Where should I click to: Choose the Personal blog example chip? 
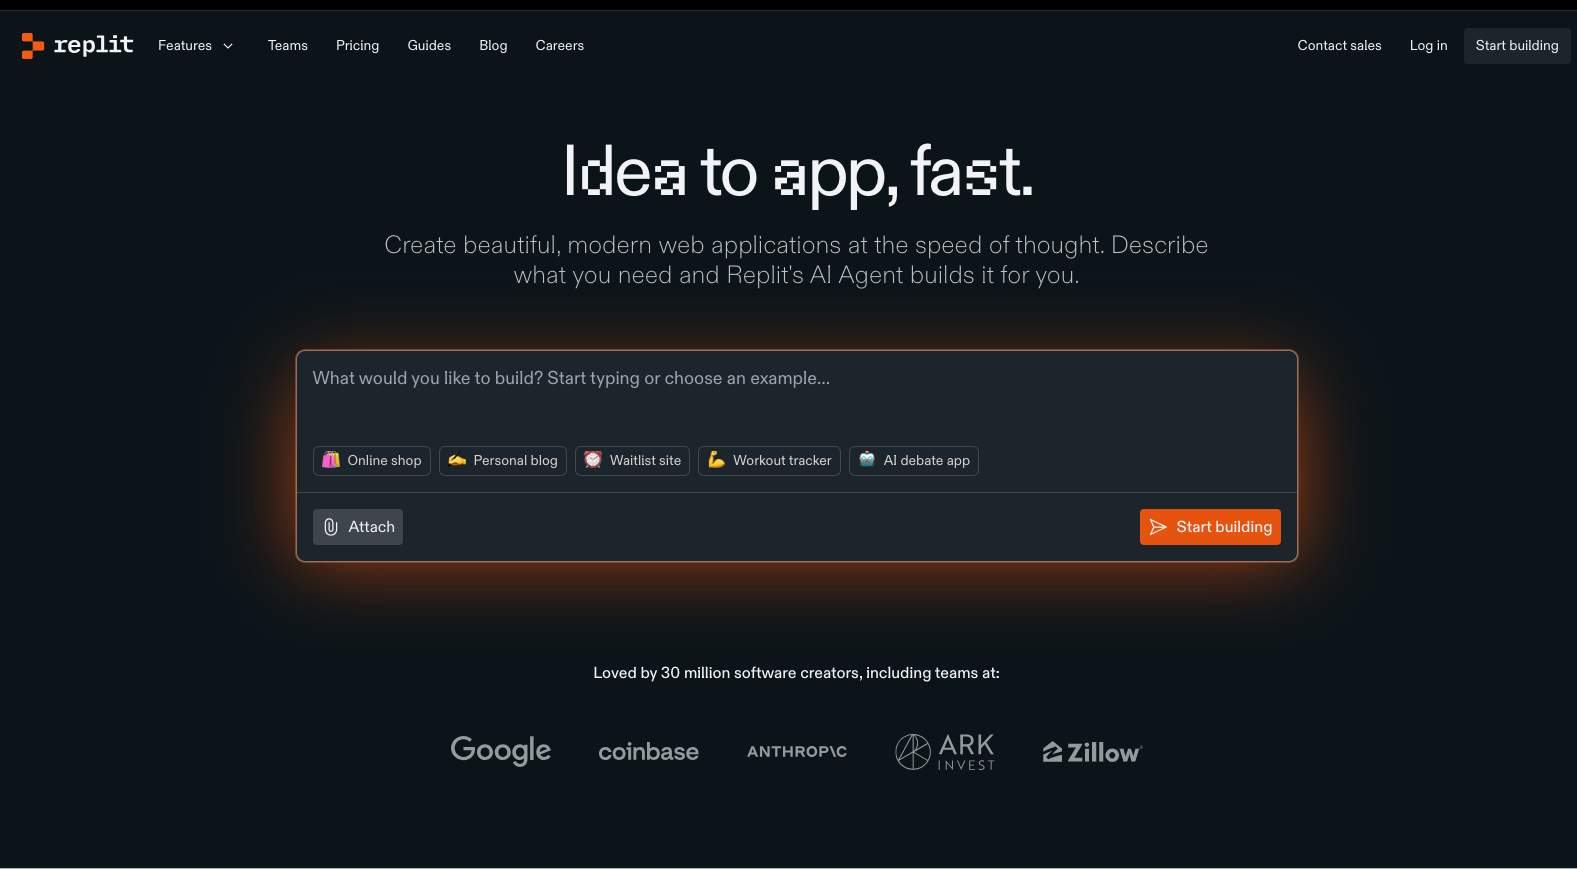pos(503,461)
